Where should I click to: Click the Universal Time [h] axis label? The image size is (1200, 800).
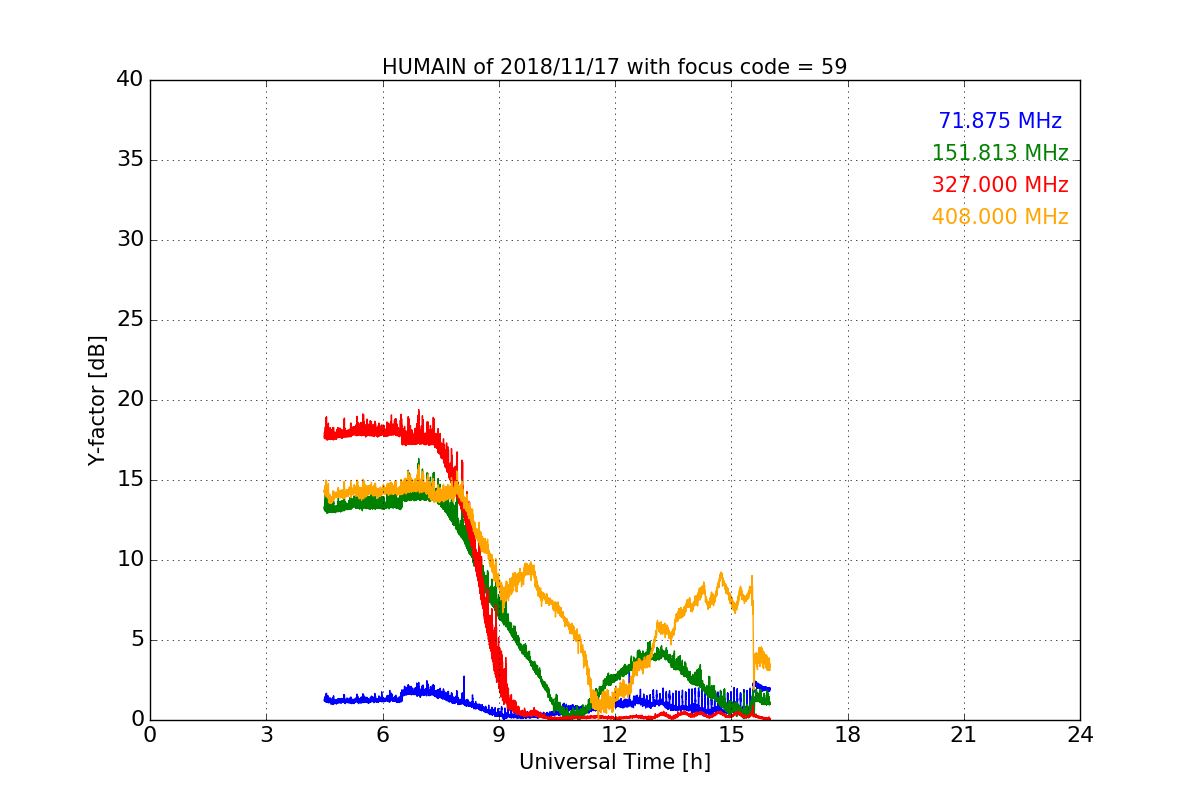click(614, 762)
